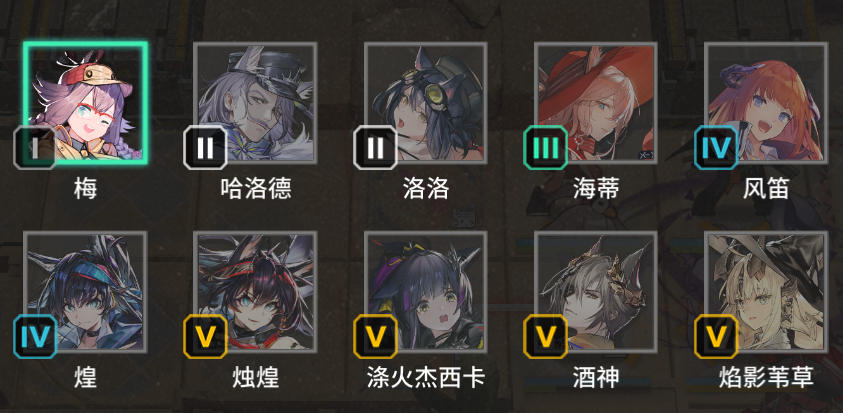
Task: Click the yellow tier V badge on 烛煌
Action: [205, 337]
